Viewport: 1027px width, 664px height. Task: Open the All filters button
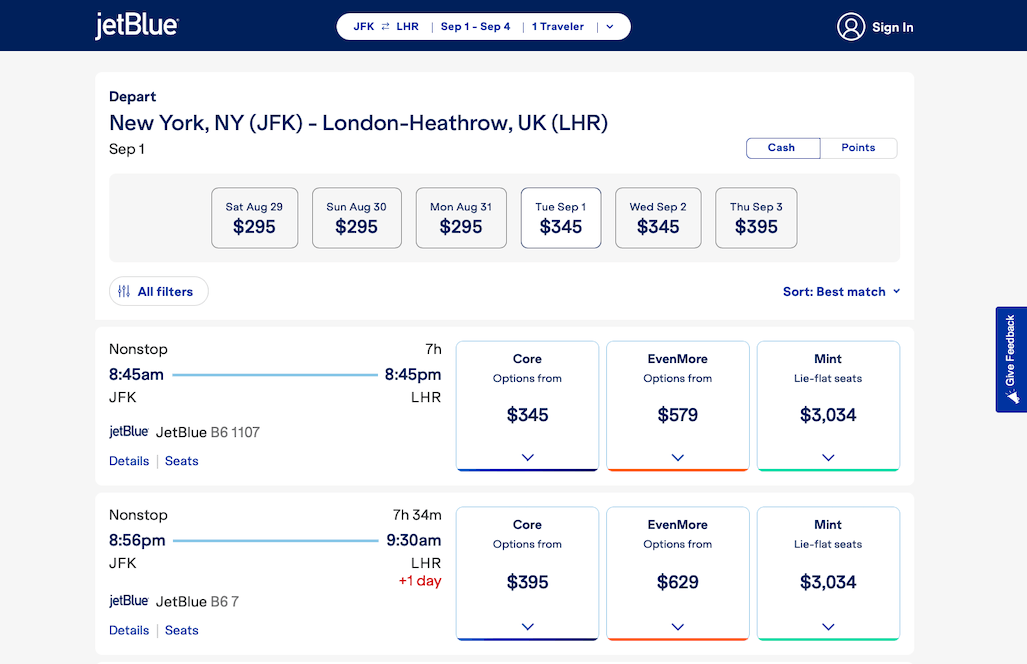tap(159, 292)
